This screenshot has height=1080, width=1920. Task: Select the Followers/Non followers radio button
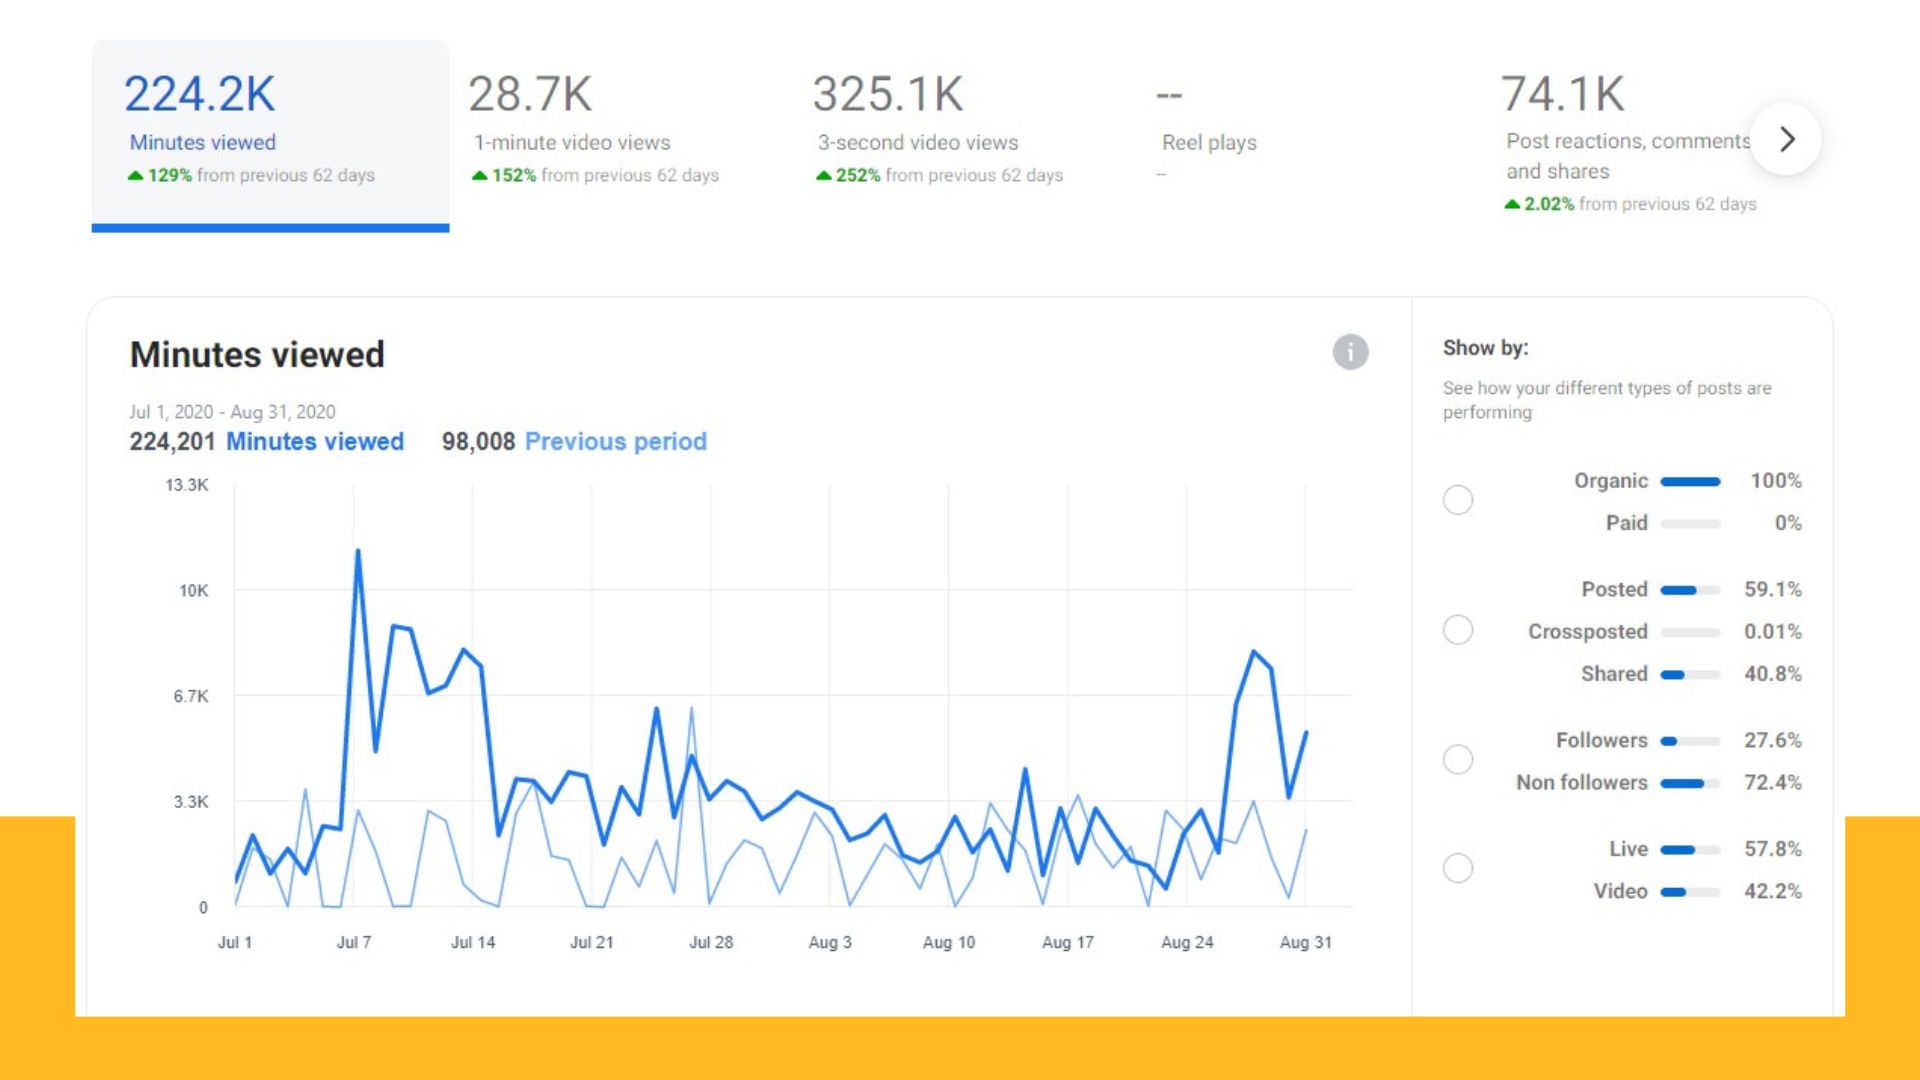coord(1457,760)
